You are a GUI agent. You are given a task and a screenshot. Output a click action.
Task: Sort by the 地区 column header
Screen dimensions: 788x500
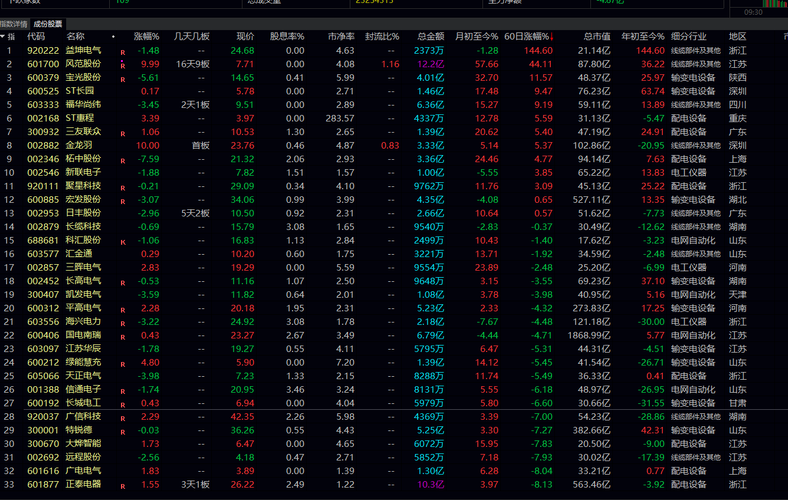click(x=737, y=37)
